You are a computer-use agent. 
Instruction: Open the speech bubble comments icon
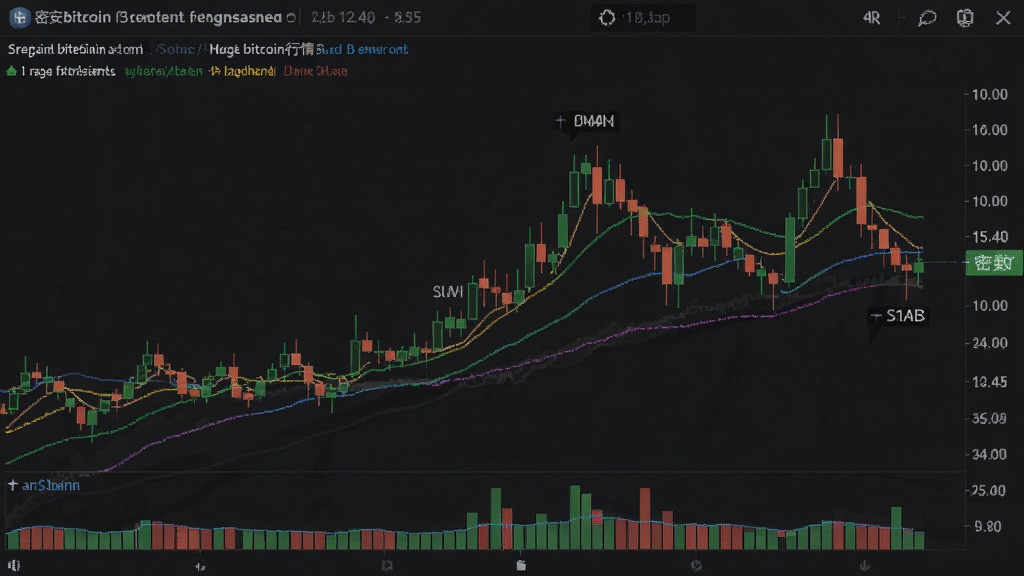pos(927,18)
